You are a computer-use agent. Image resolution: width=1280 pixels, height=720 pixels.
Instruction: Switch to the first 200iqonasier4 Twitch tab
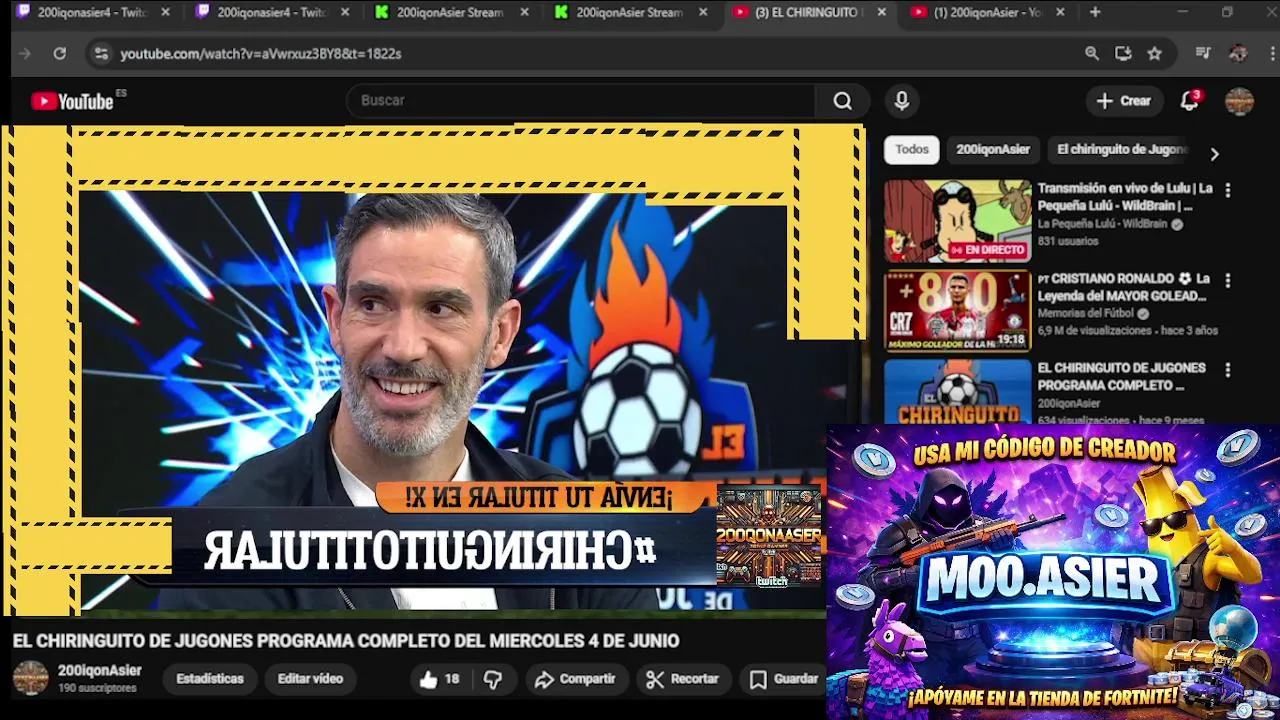tap(83, 12)
